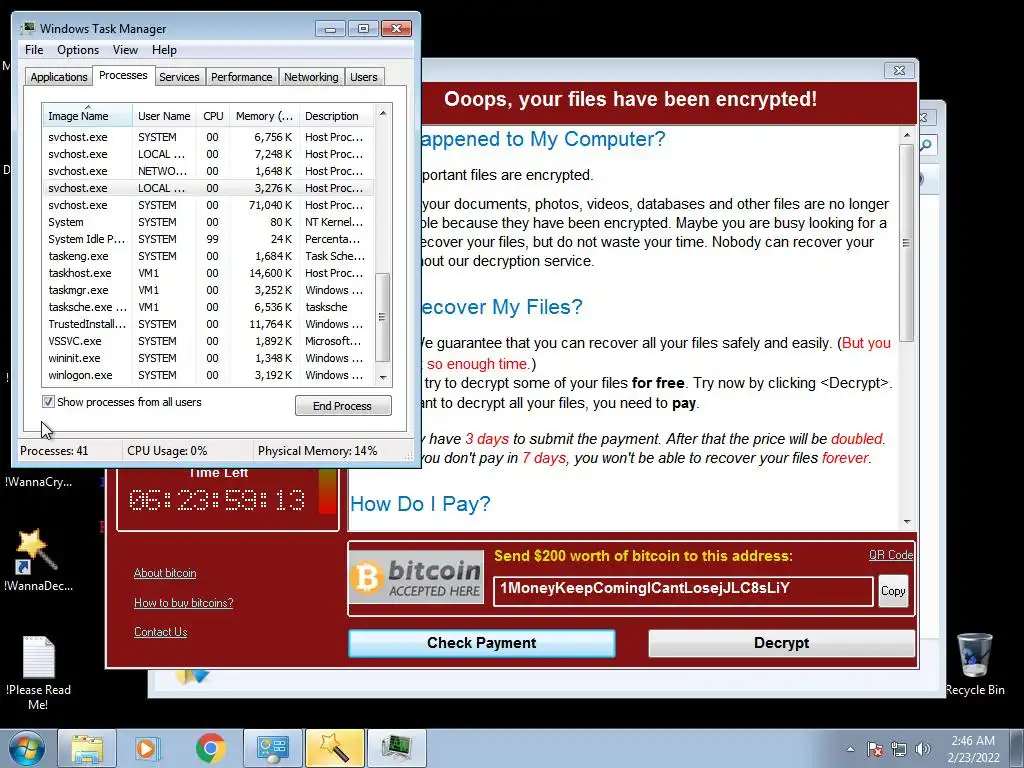
Task: Sort processes by Description column
Action: click(336, 116)
